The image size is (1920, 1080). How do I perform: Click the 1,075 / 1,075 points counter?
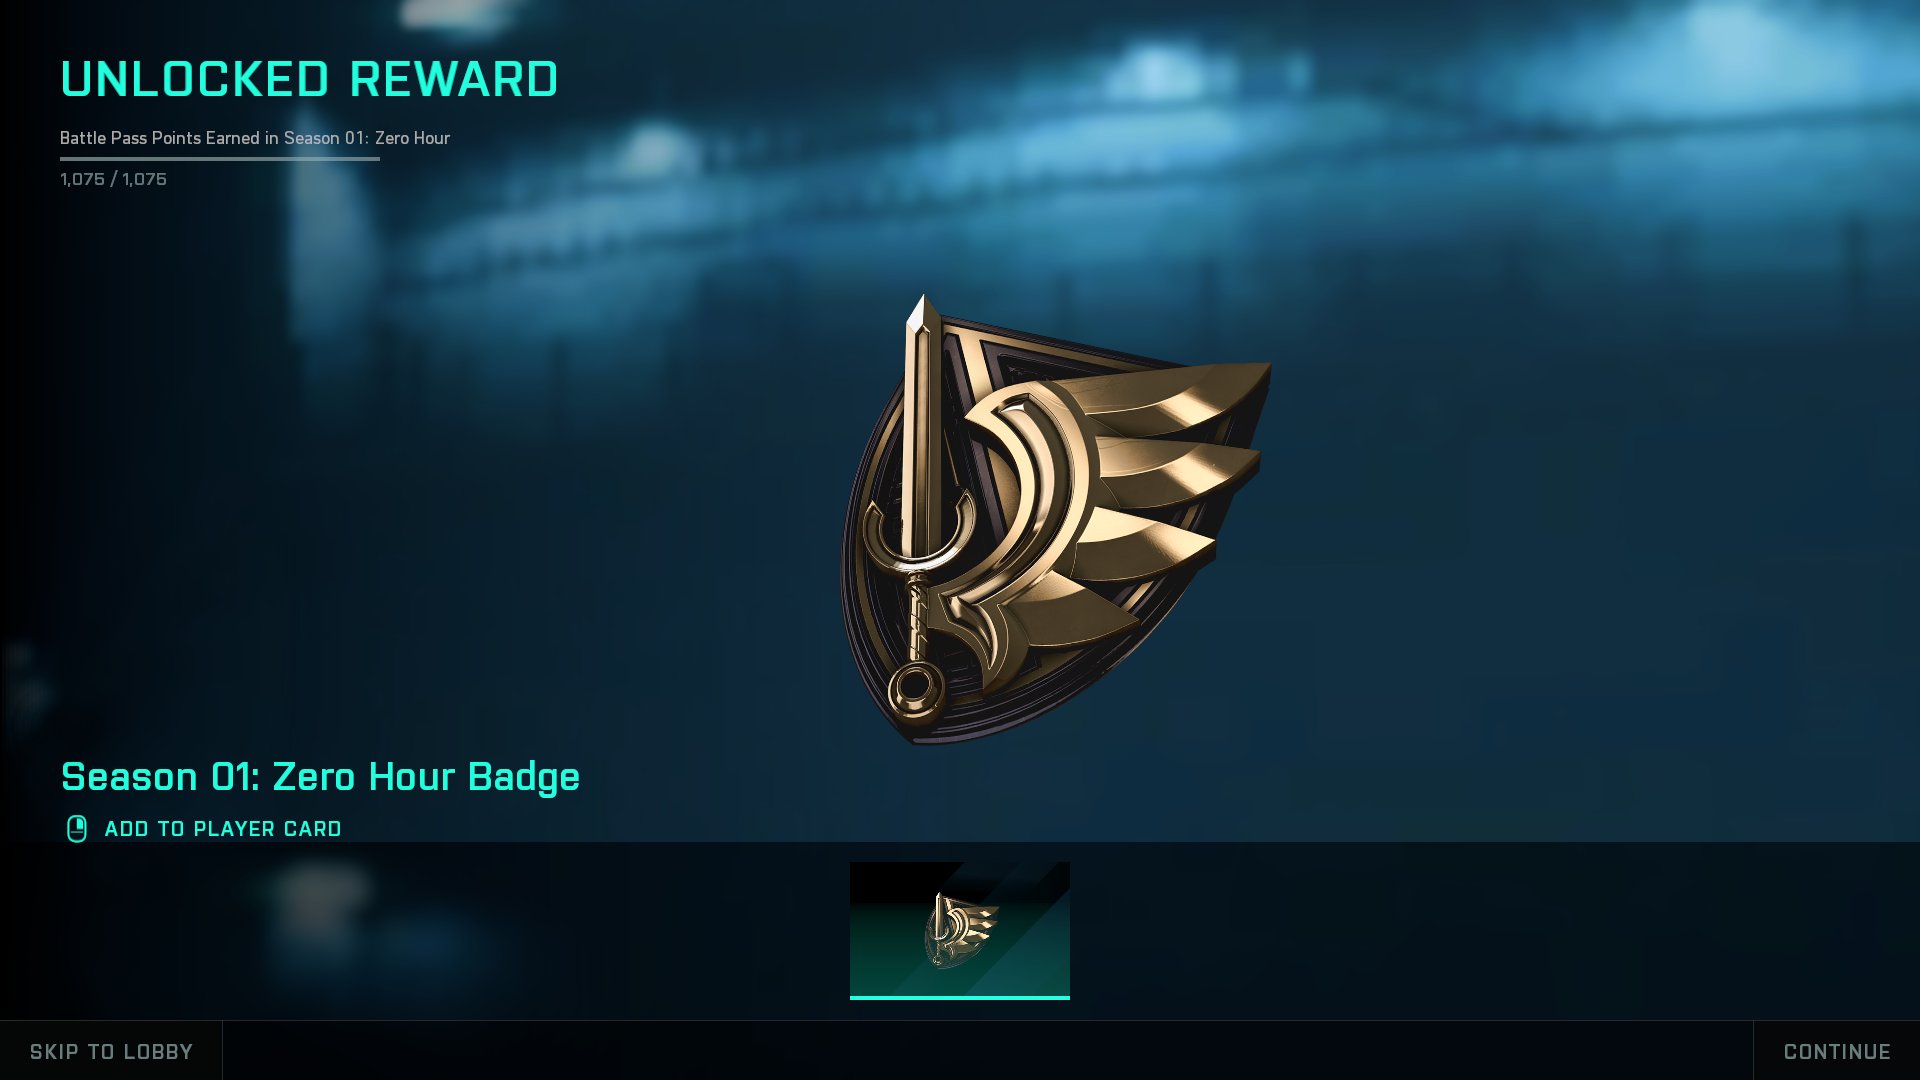113,179
